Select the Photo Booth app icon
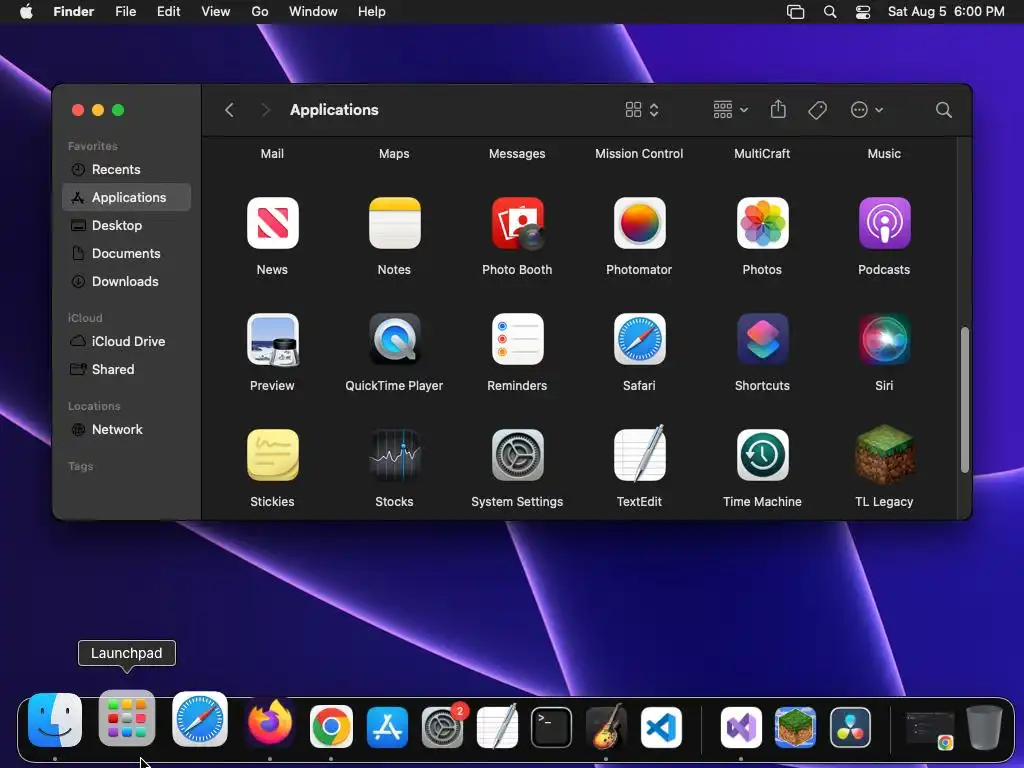Image resolution: width=1024 pixels, height=768 pixels. click(517, 223)
